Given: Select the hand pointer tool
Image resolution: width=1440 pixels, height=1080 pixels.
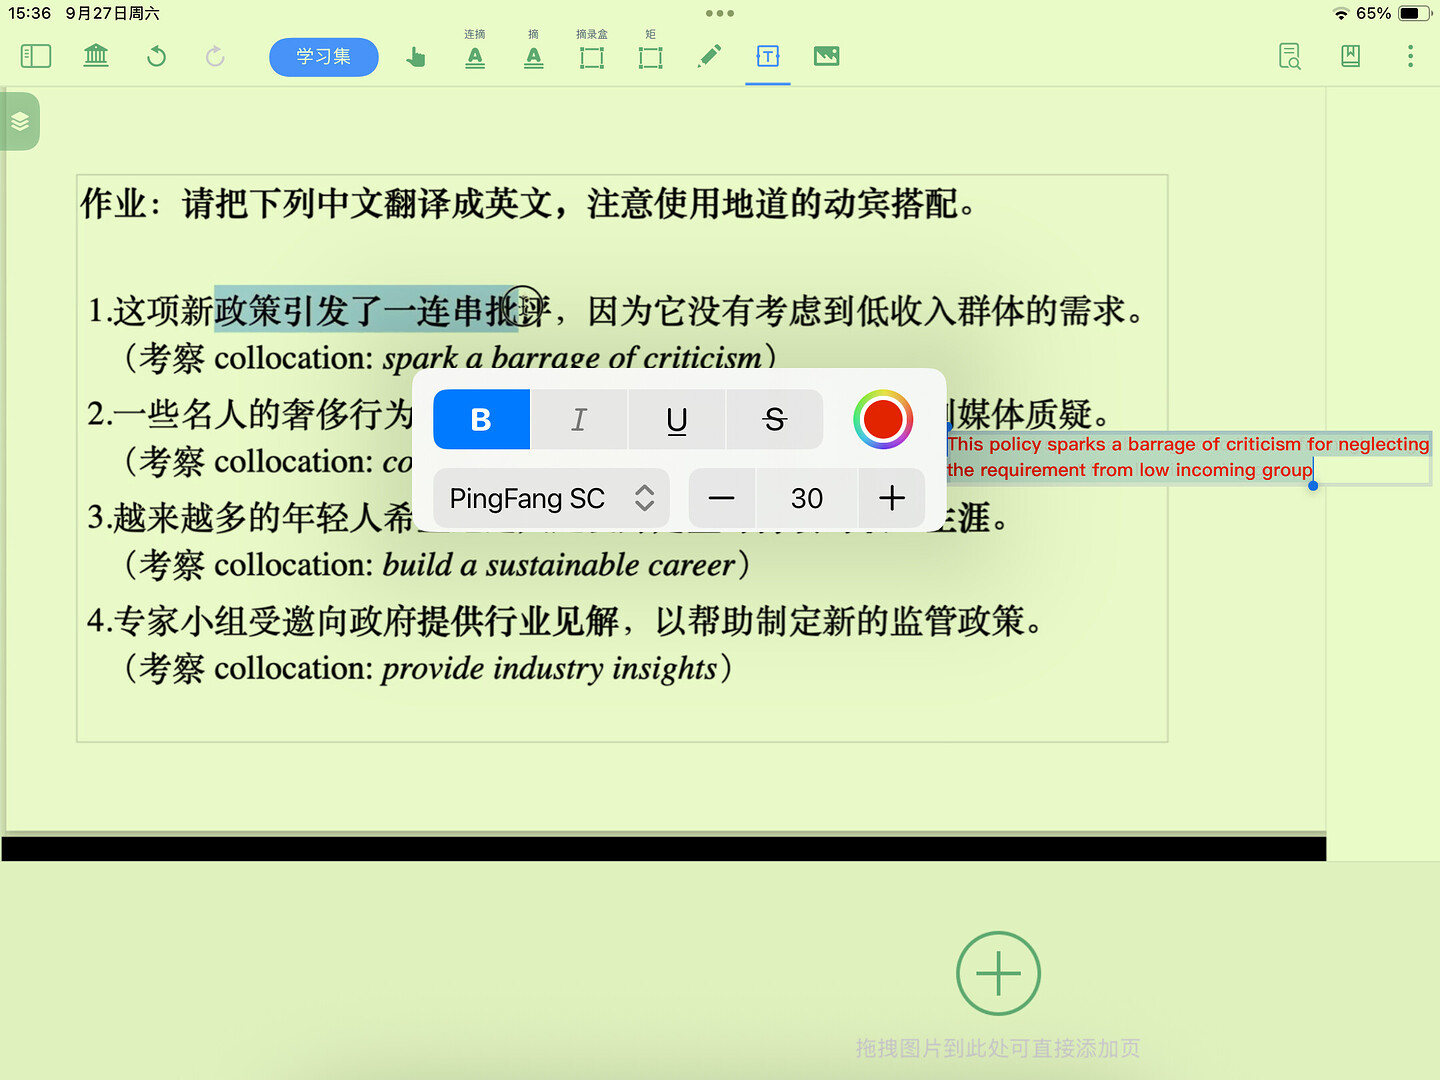Looking at the screenshot, I should pyautogui.click(x=416, y=57).
